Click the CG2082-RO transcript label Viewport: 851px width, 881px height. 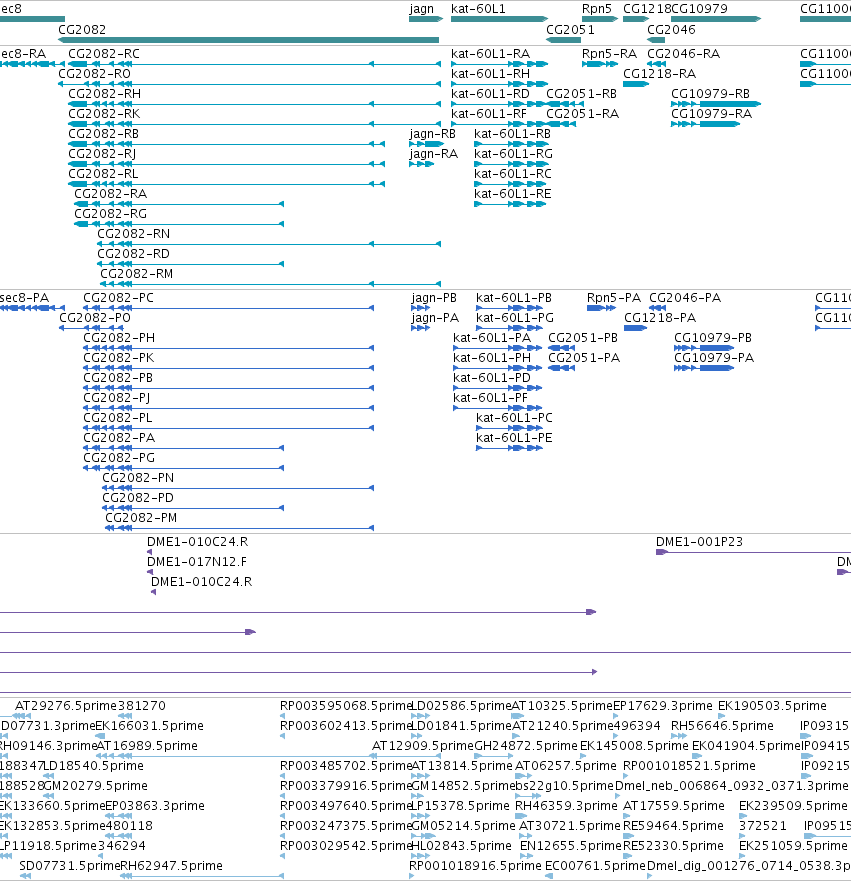(94, 74)
